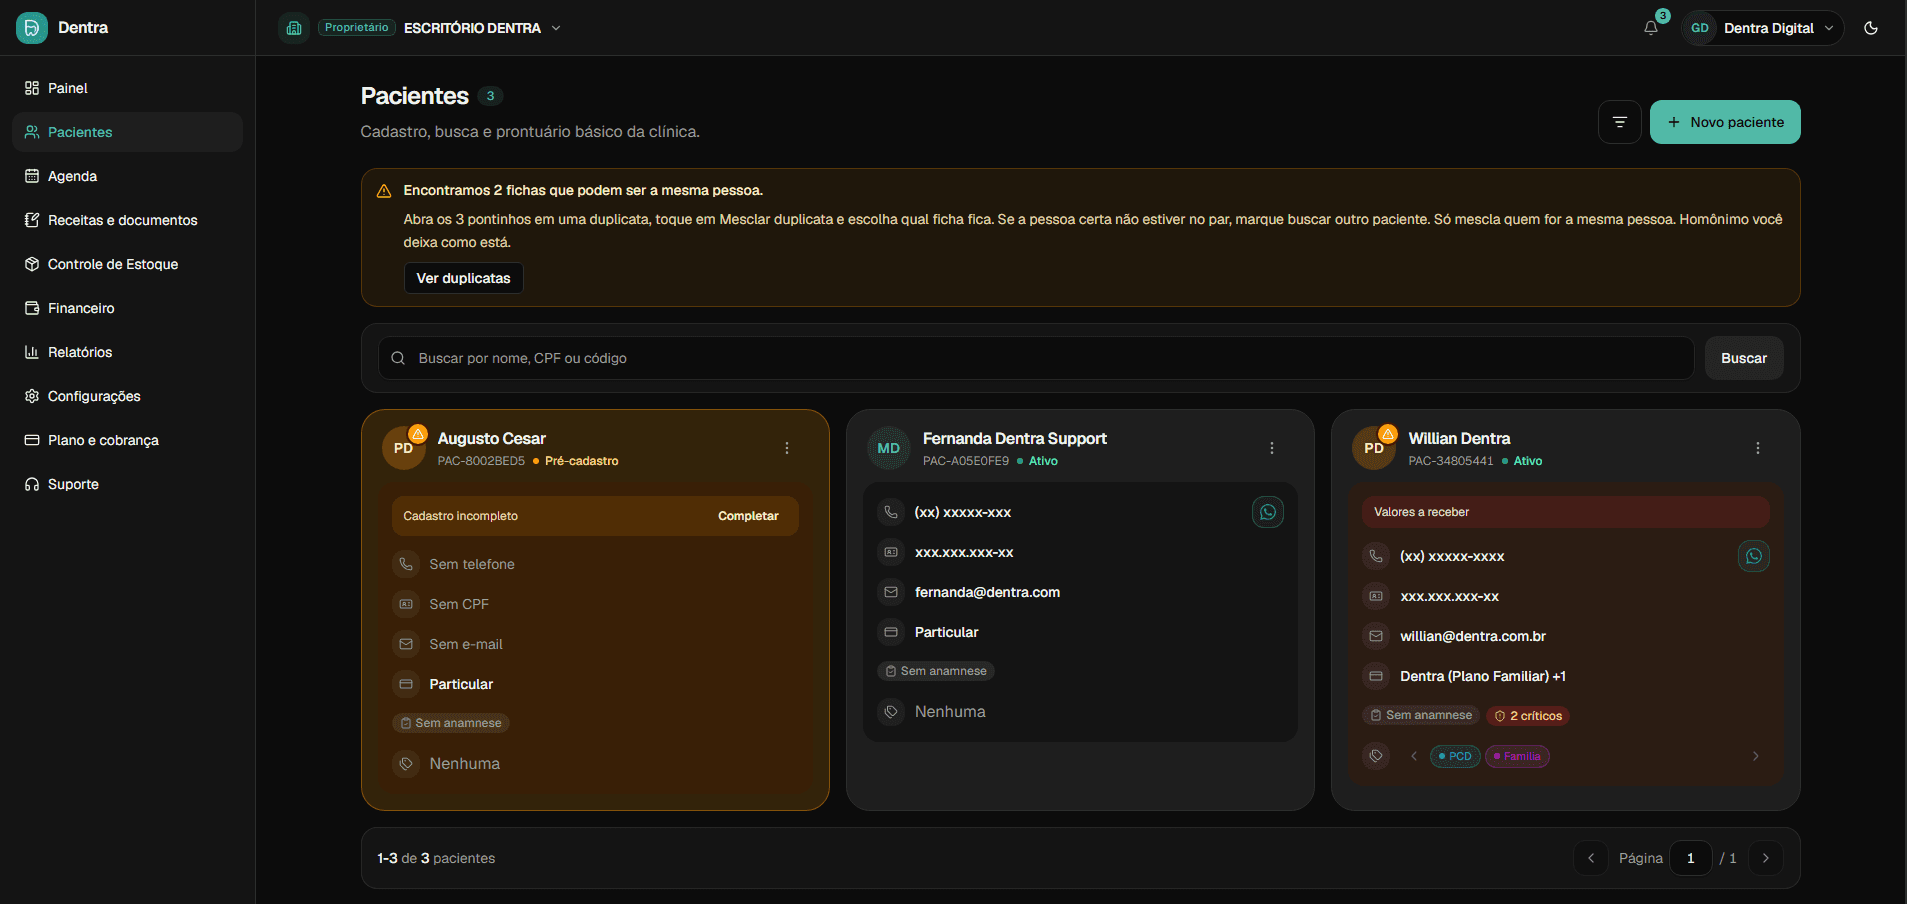The width and height of the screenshot is (1907, 904).
Task: Open Financeiro in the sidebar
Action: pyautogui.click(x=127, y=308)
